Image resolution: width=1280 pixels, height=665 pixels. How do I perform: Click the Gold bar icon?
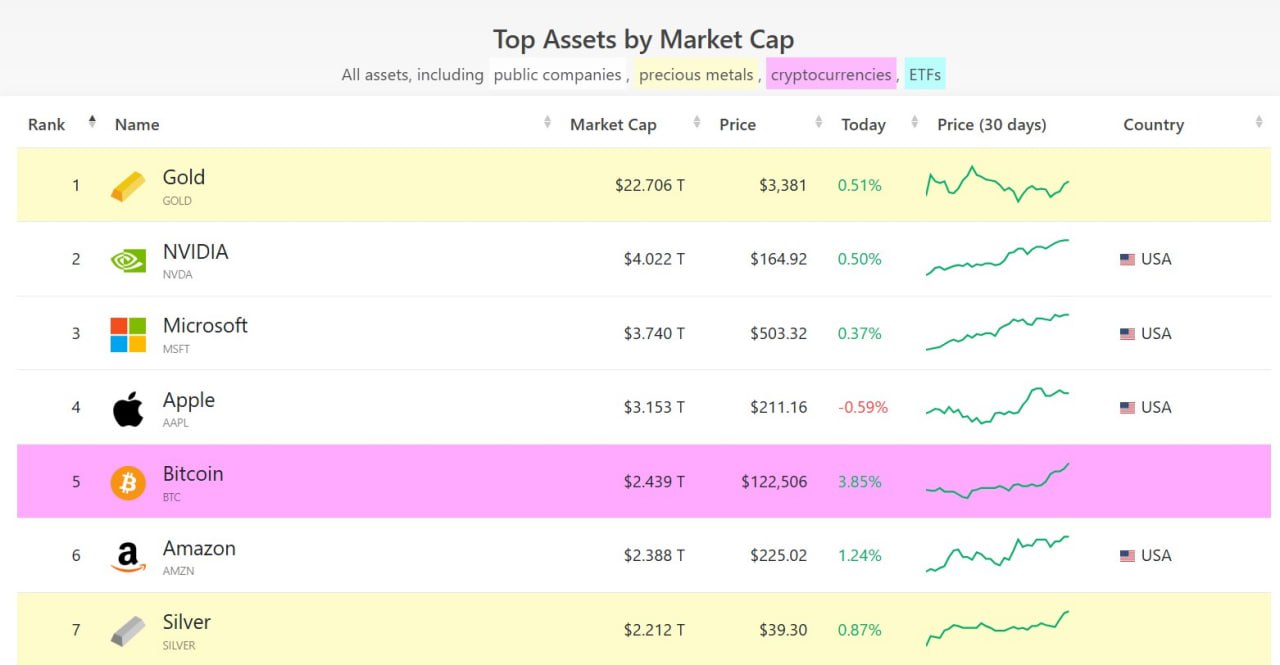click(x=128, y=186)
